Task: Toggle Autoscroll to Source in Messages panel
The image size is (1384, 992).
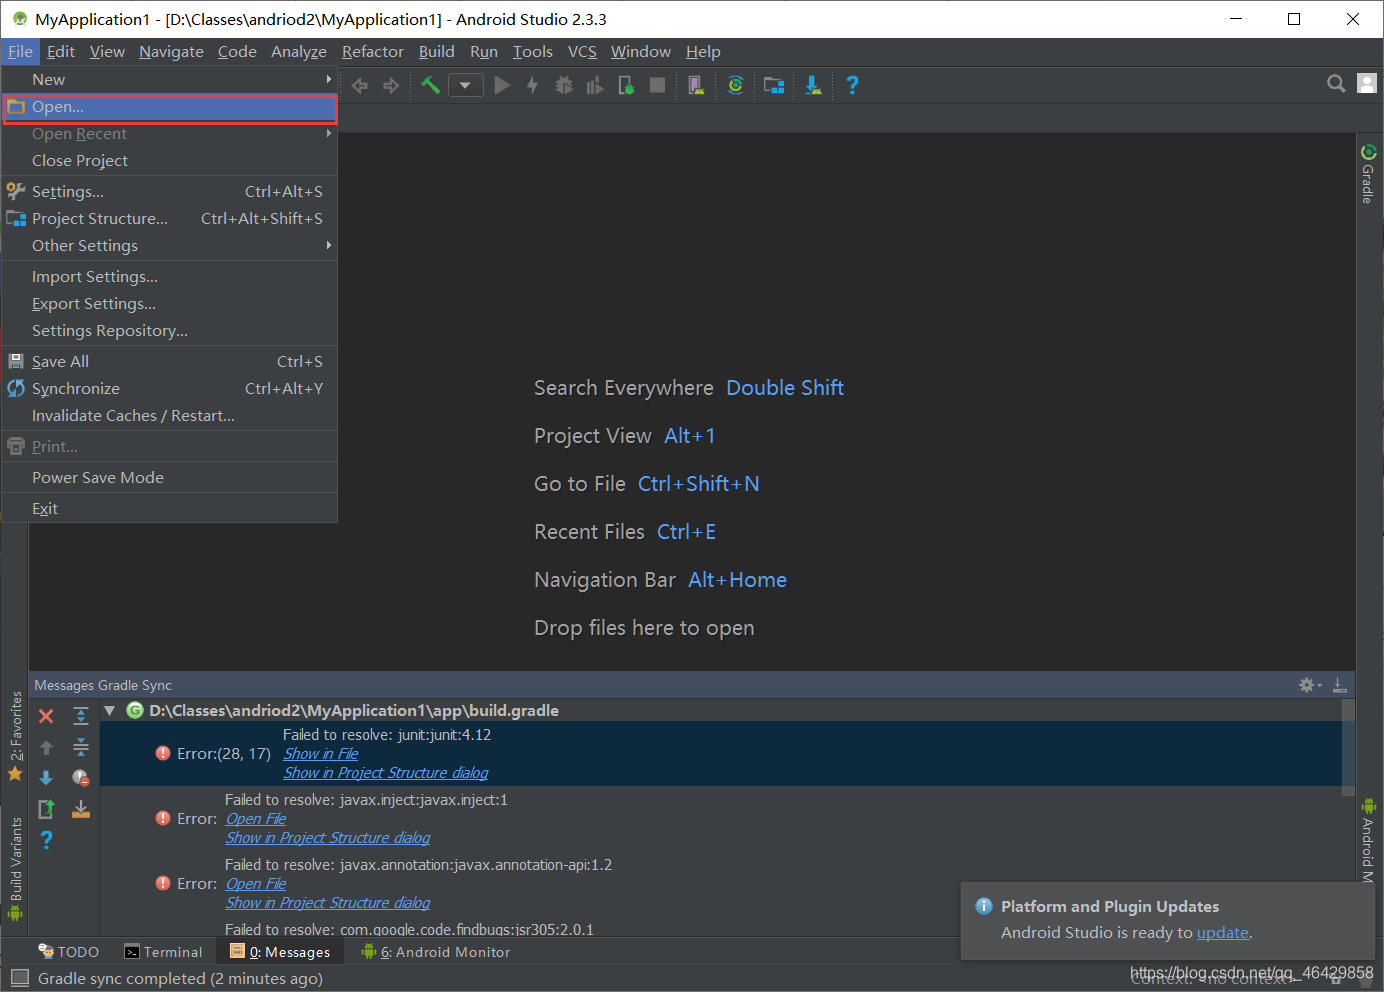Action: 81,809
